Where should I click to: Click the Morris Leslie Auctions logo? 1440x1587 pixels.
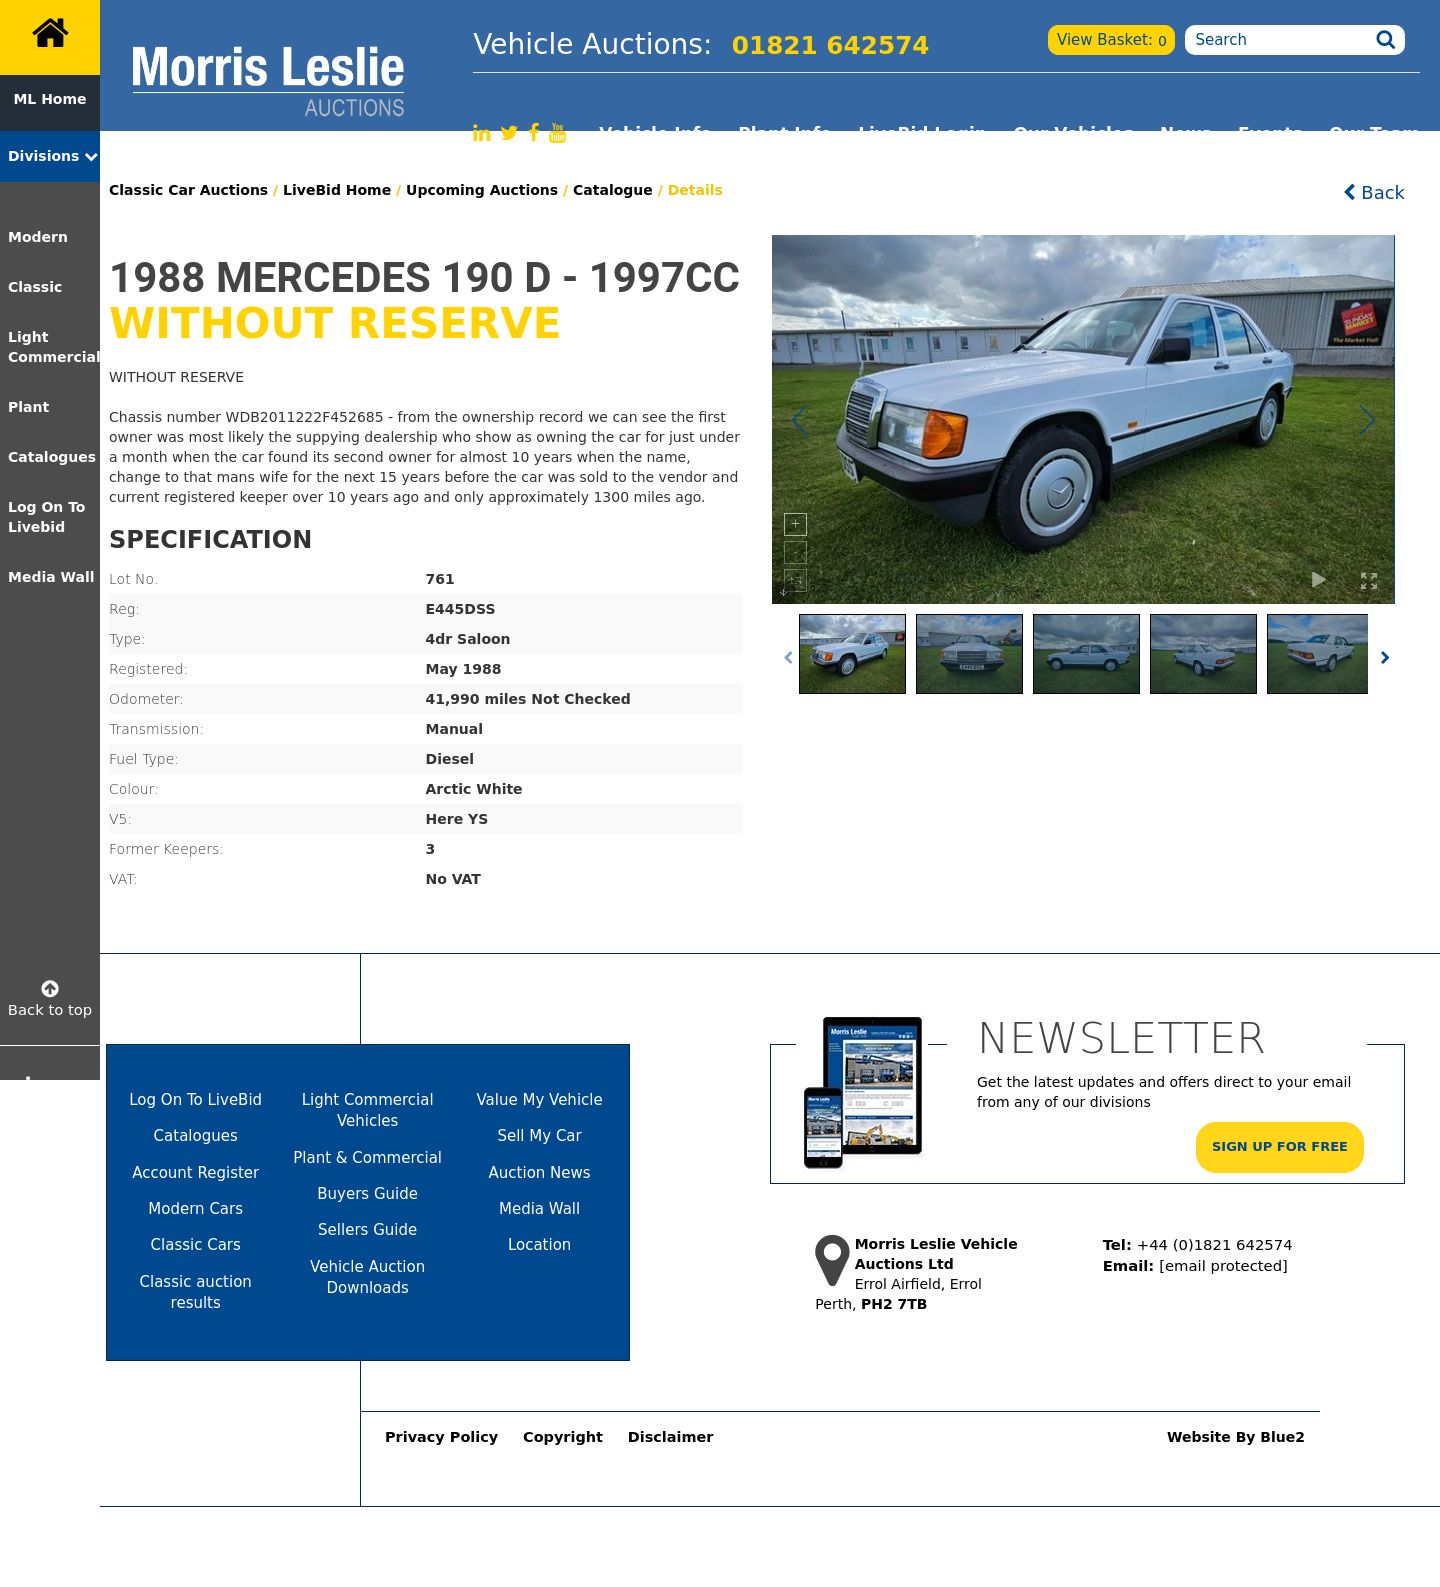pyautogui.click(x=268, y=81)
